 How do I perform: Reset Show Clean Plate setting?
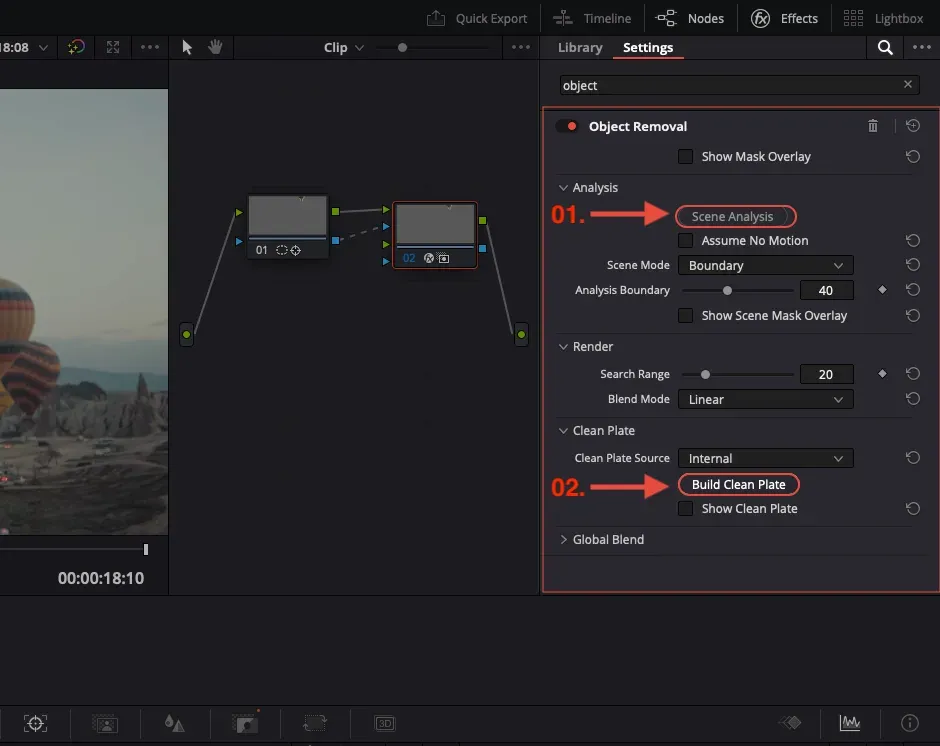[x=912, y=509]
